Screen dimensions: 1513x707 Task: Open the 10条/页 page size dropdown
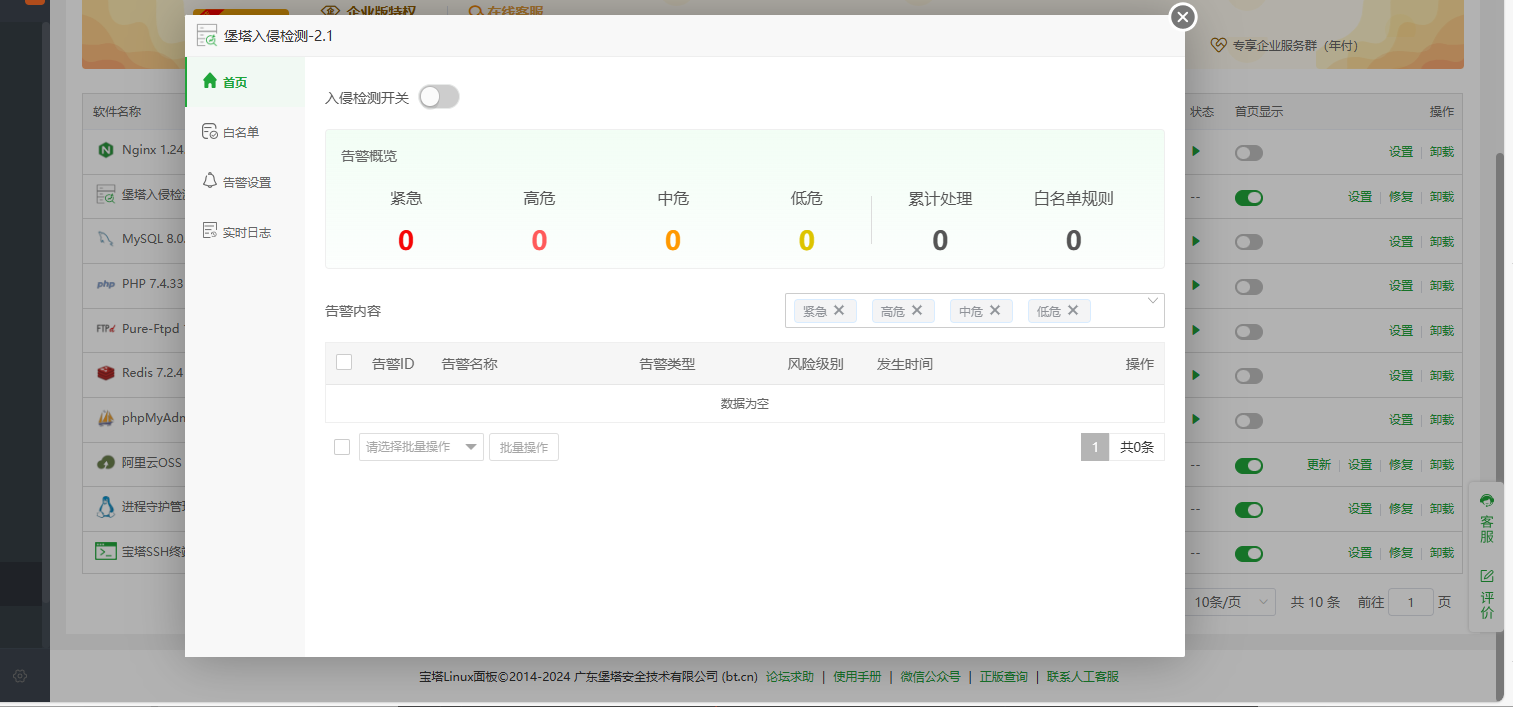[x=1231, y=602]
